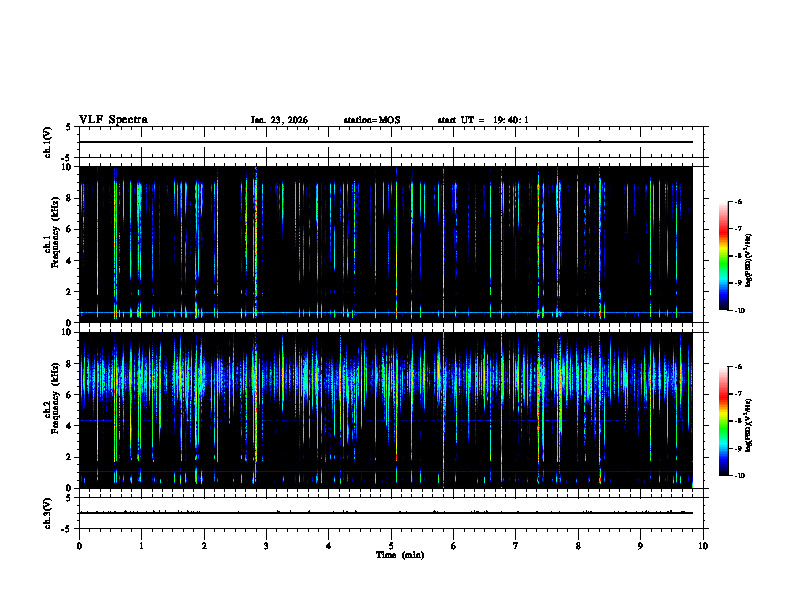The height and width of the screenshot is (612, 792).
Task: Click the ch.2 spectrogram color bar
Action: pos(723,421)
